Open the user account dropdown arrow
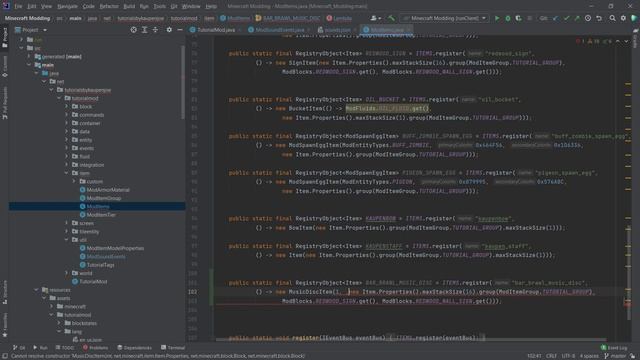 pos(380,18)
